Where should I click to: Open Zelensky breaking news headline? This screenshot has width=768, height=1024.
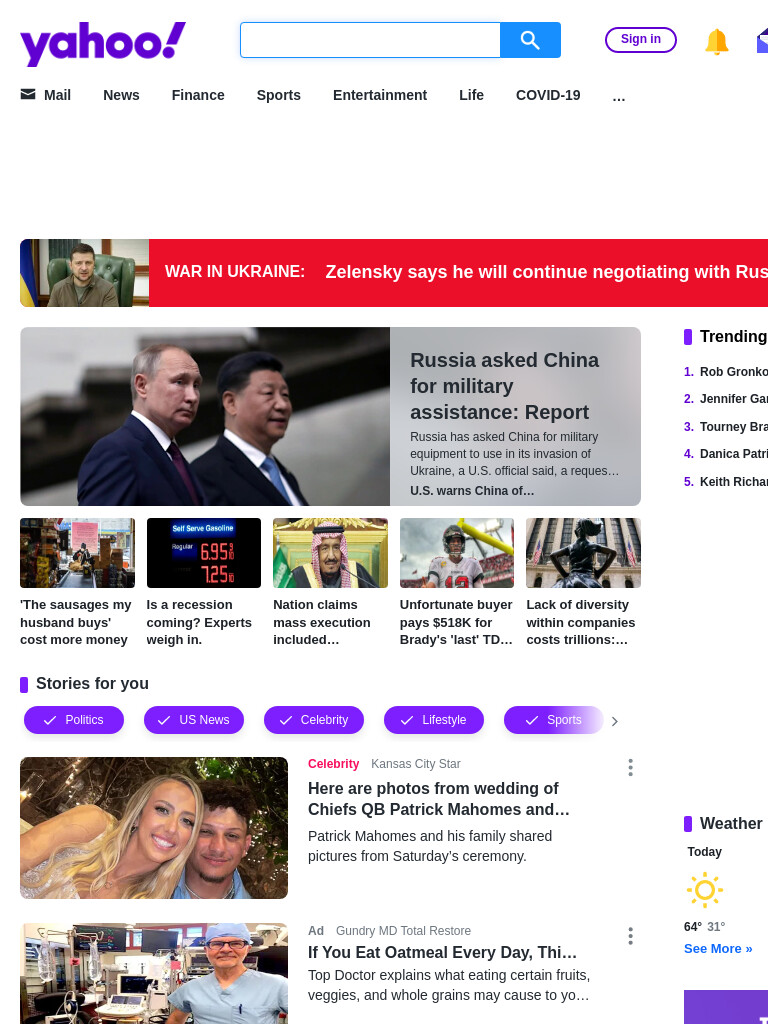[547, 272]
